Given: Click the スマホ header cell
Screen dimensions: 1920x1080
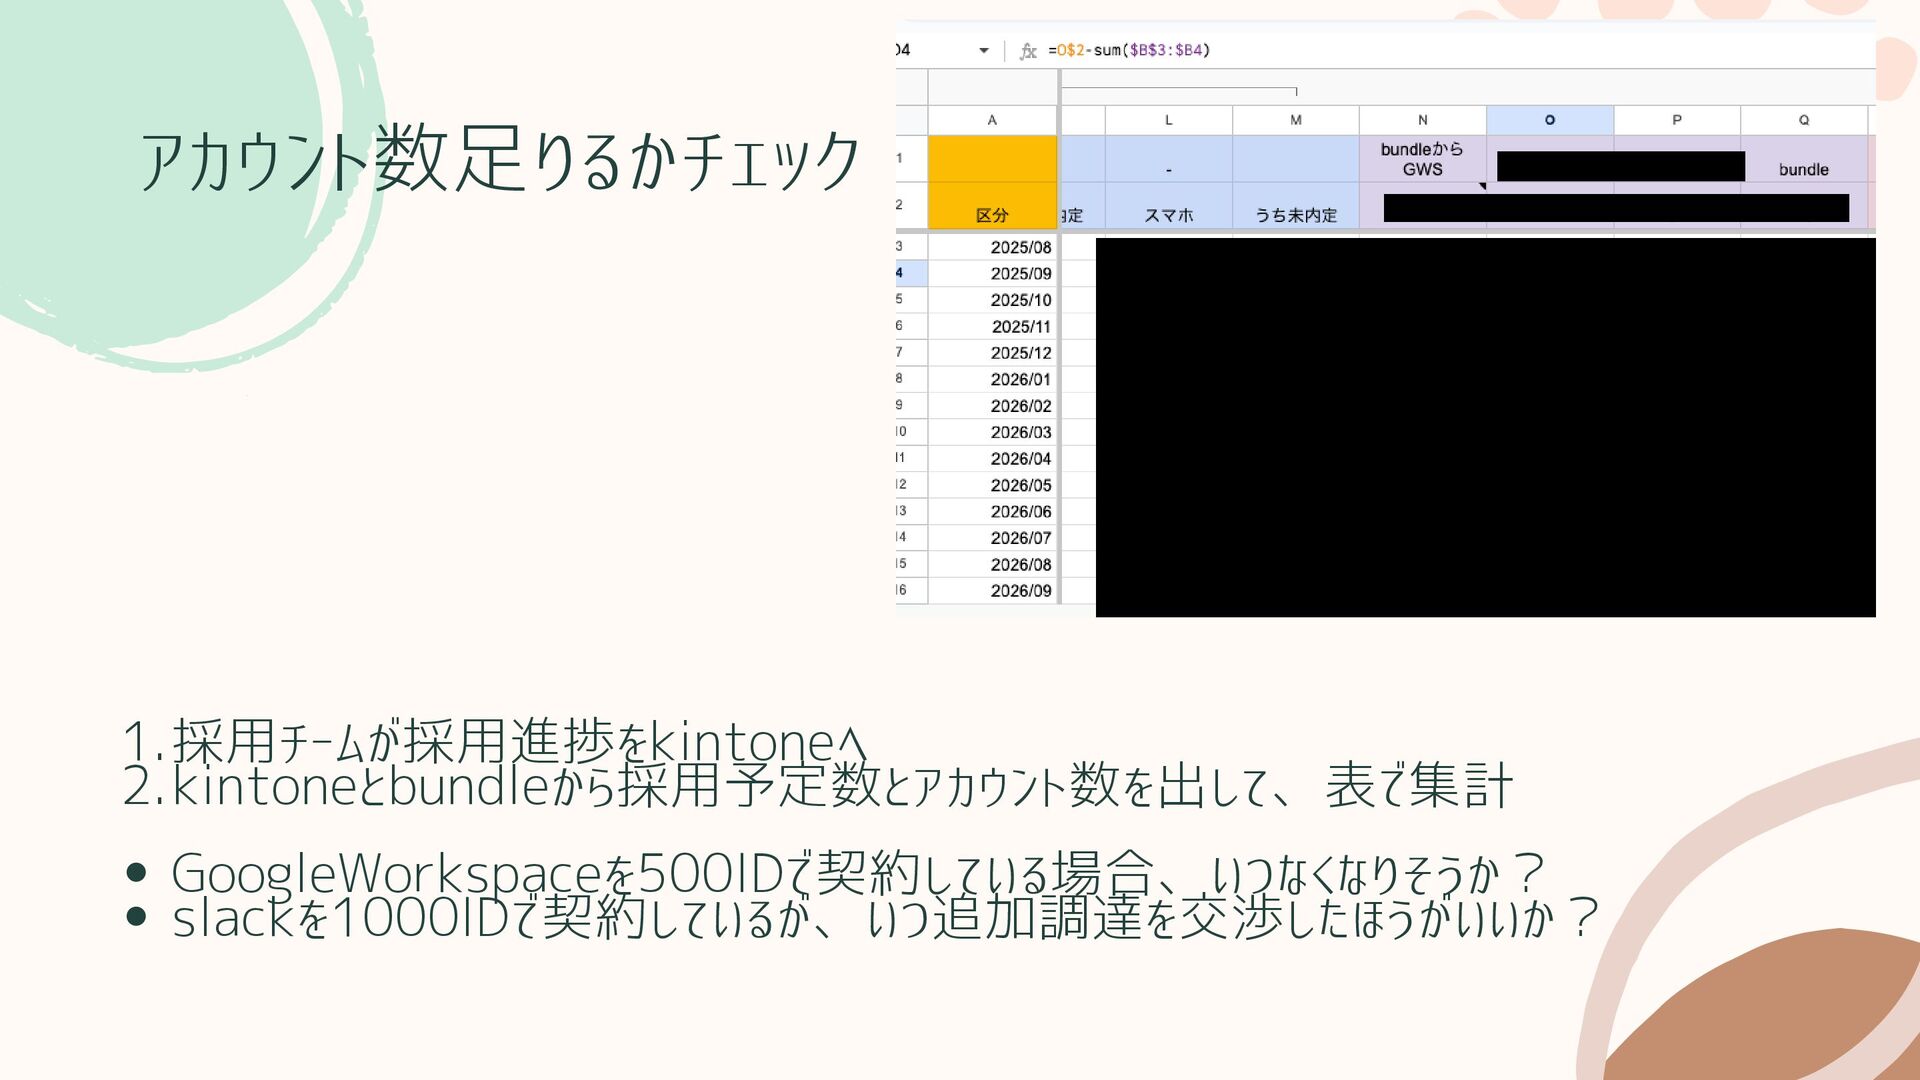Looking at the screenshot, I should [1168, 206].
